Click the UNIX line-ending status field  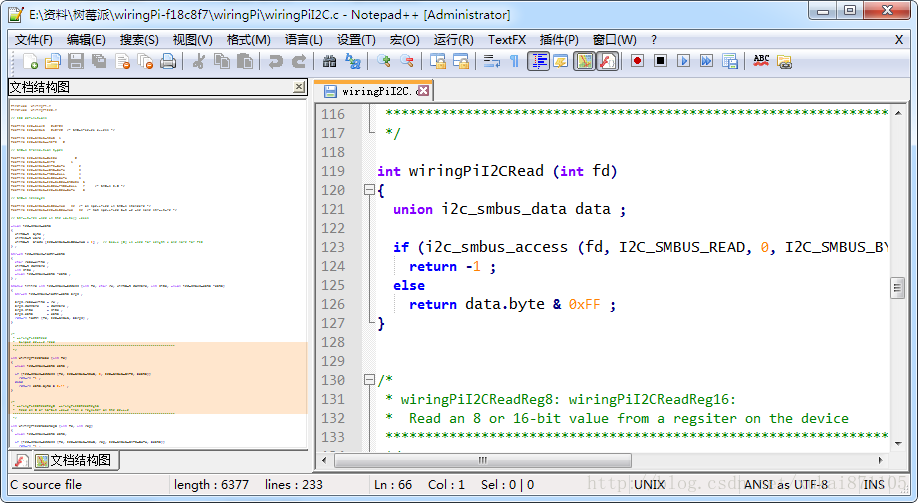[650, 484]
